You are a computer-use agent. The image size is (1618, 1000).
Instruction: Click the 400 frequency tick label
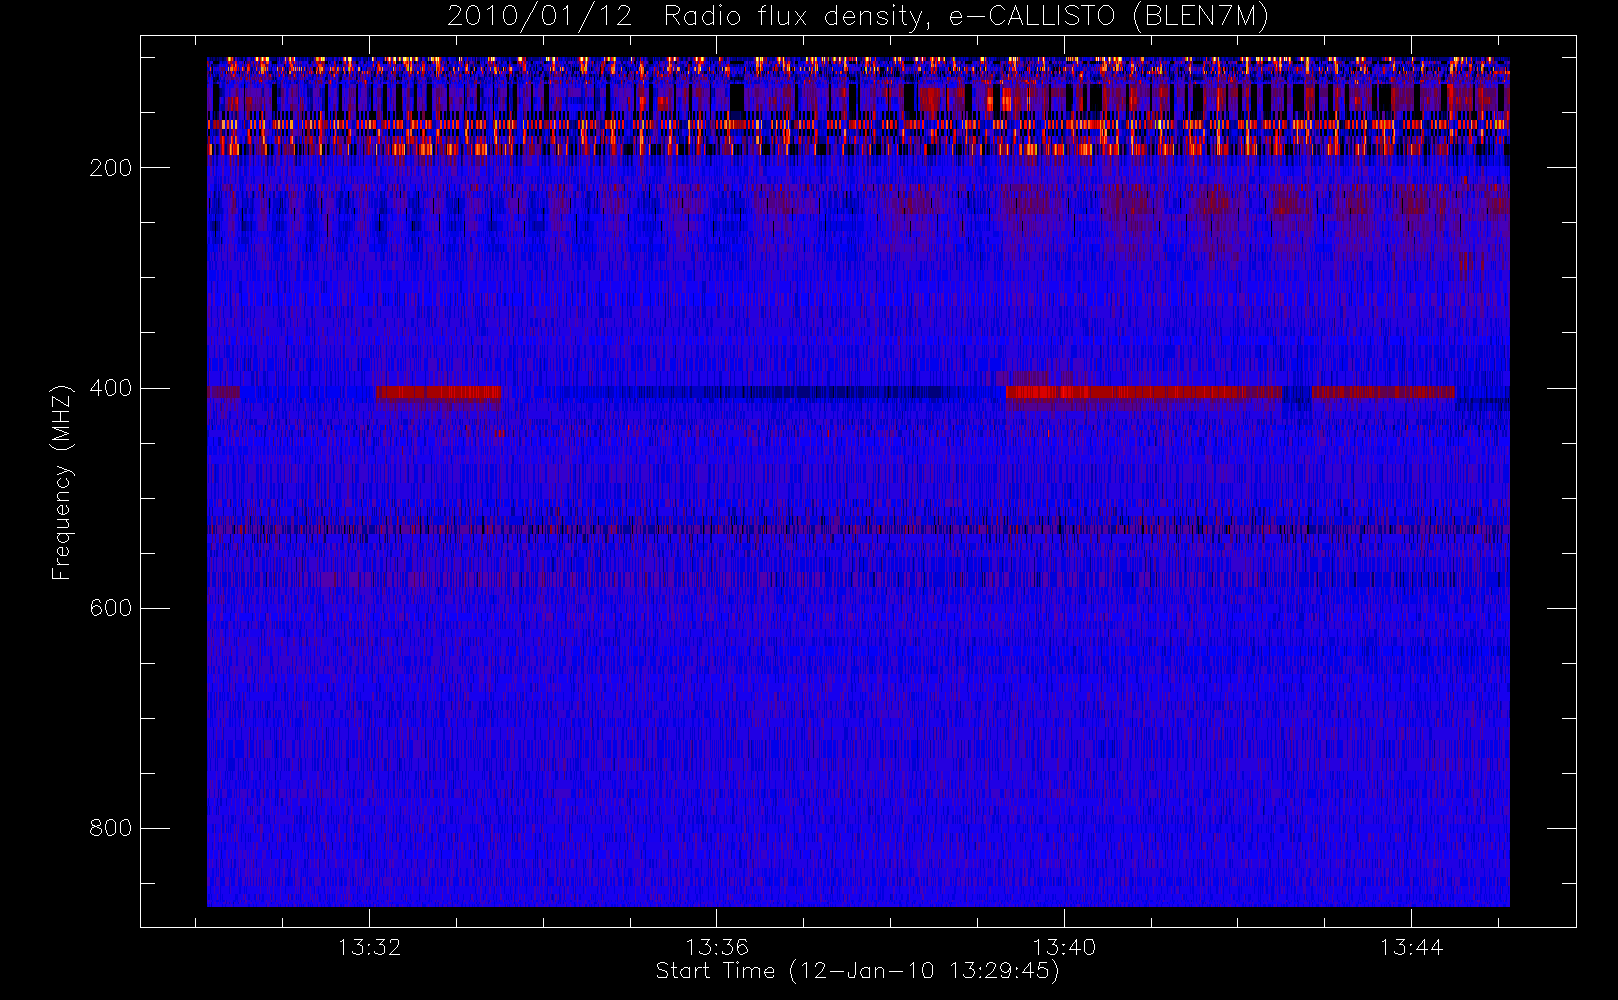pyautogui.click(x=111, y=388)
